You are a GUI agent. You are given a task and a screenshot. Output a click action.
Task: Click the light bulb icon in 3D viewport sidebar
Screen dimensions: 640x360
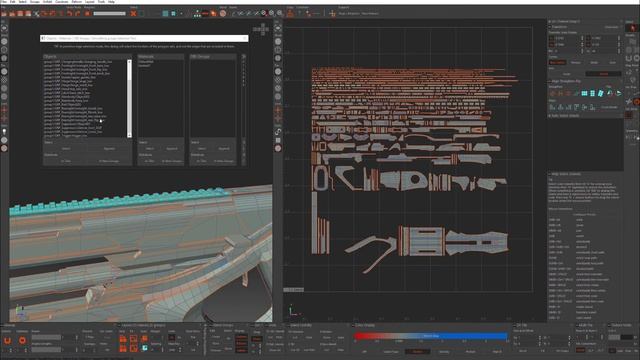(x=4, y=131)
